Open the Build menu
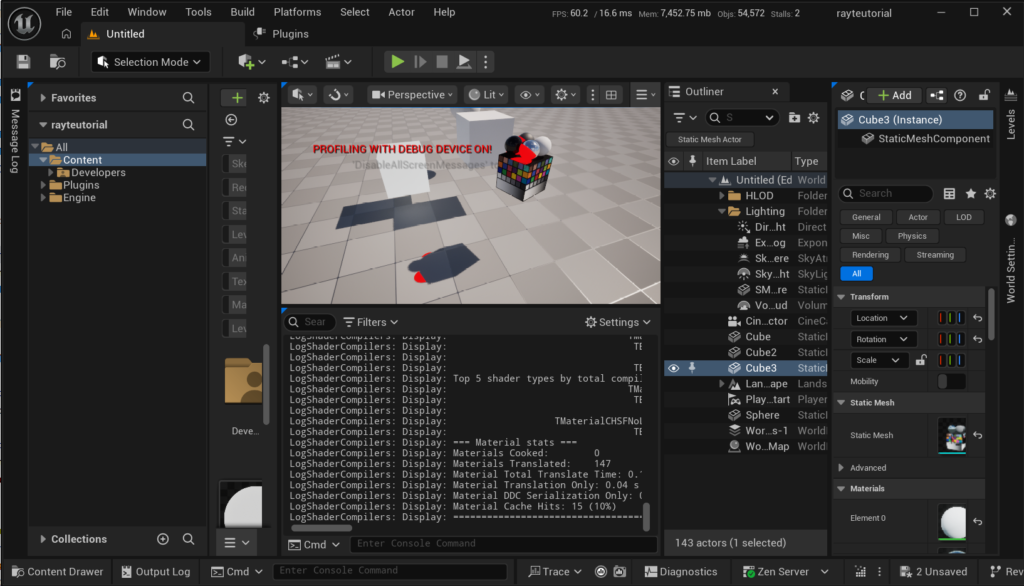Screen dimensions: 1024x586 tap(242, 12)
